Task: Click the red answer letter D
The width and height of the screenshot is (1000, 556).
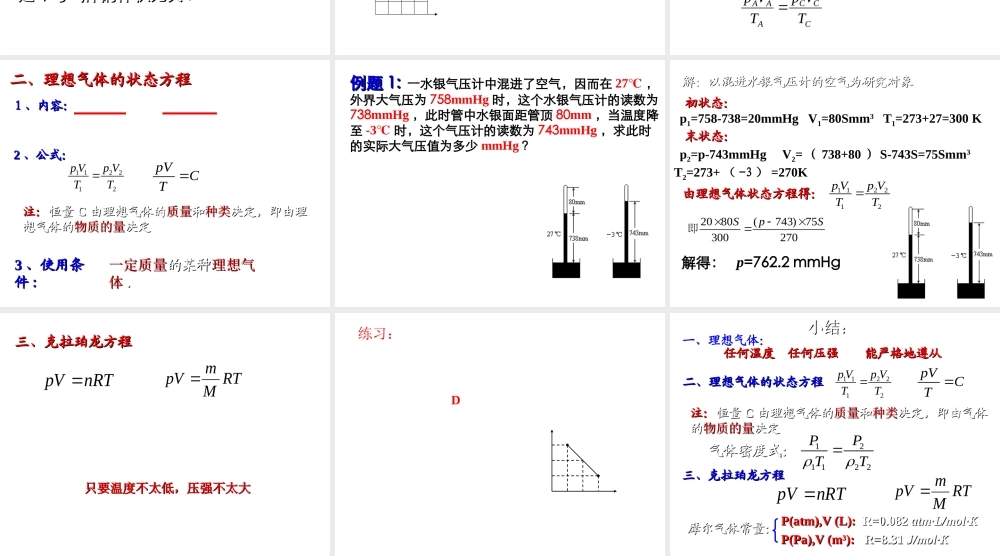Action: click(455, 400)
